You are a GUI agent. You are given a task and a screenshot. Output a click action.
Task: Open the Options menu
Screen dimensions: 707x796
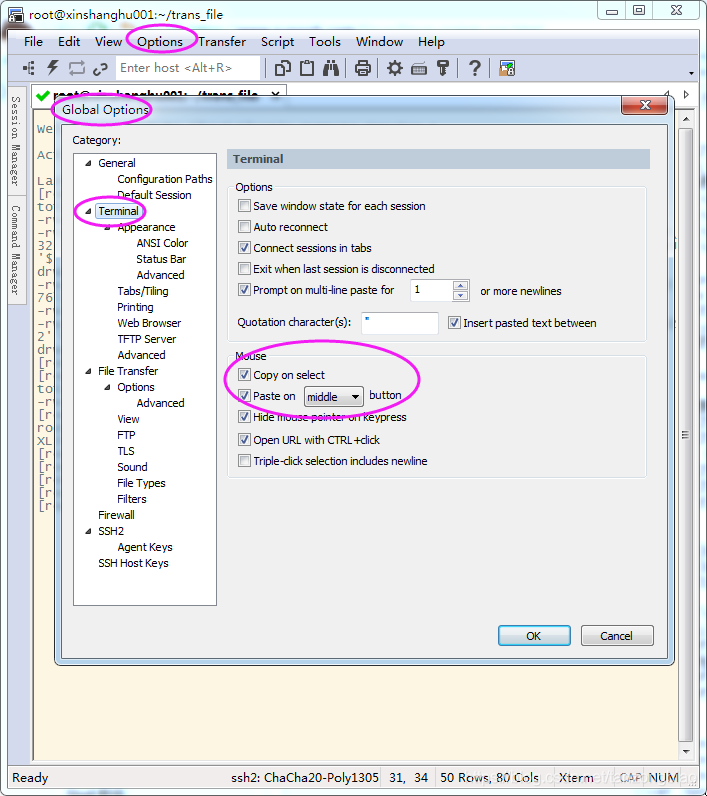point(160,42)
